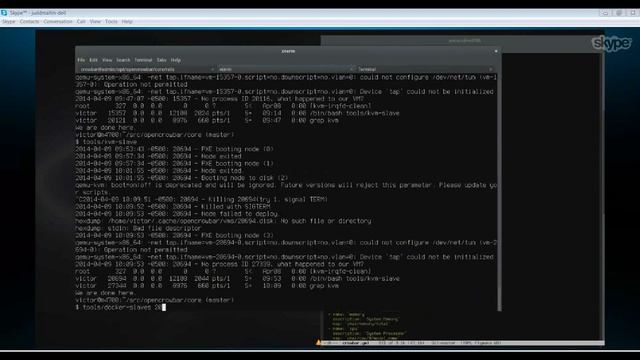Click the last 'We are done here.' line
Image resolution: width=640 pixels, height=360 pixels.
[x=105, y=293]
